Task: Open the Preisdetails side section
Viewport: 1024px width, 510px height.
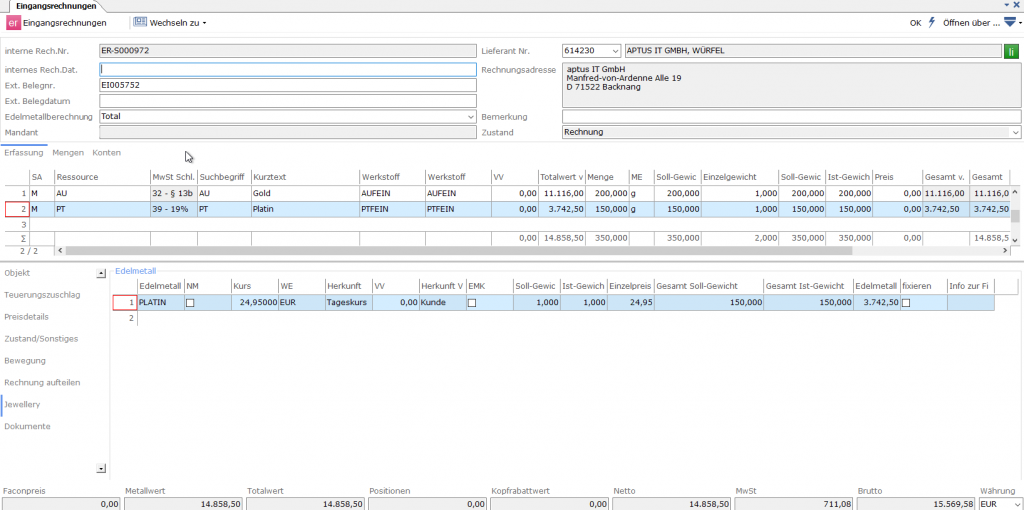Action: point(26,317)
